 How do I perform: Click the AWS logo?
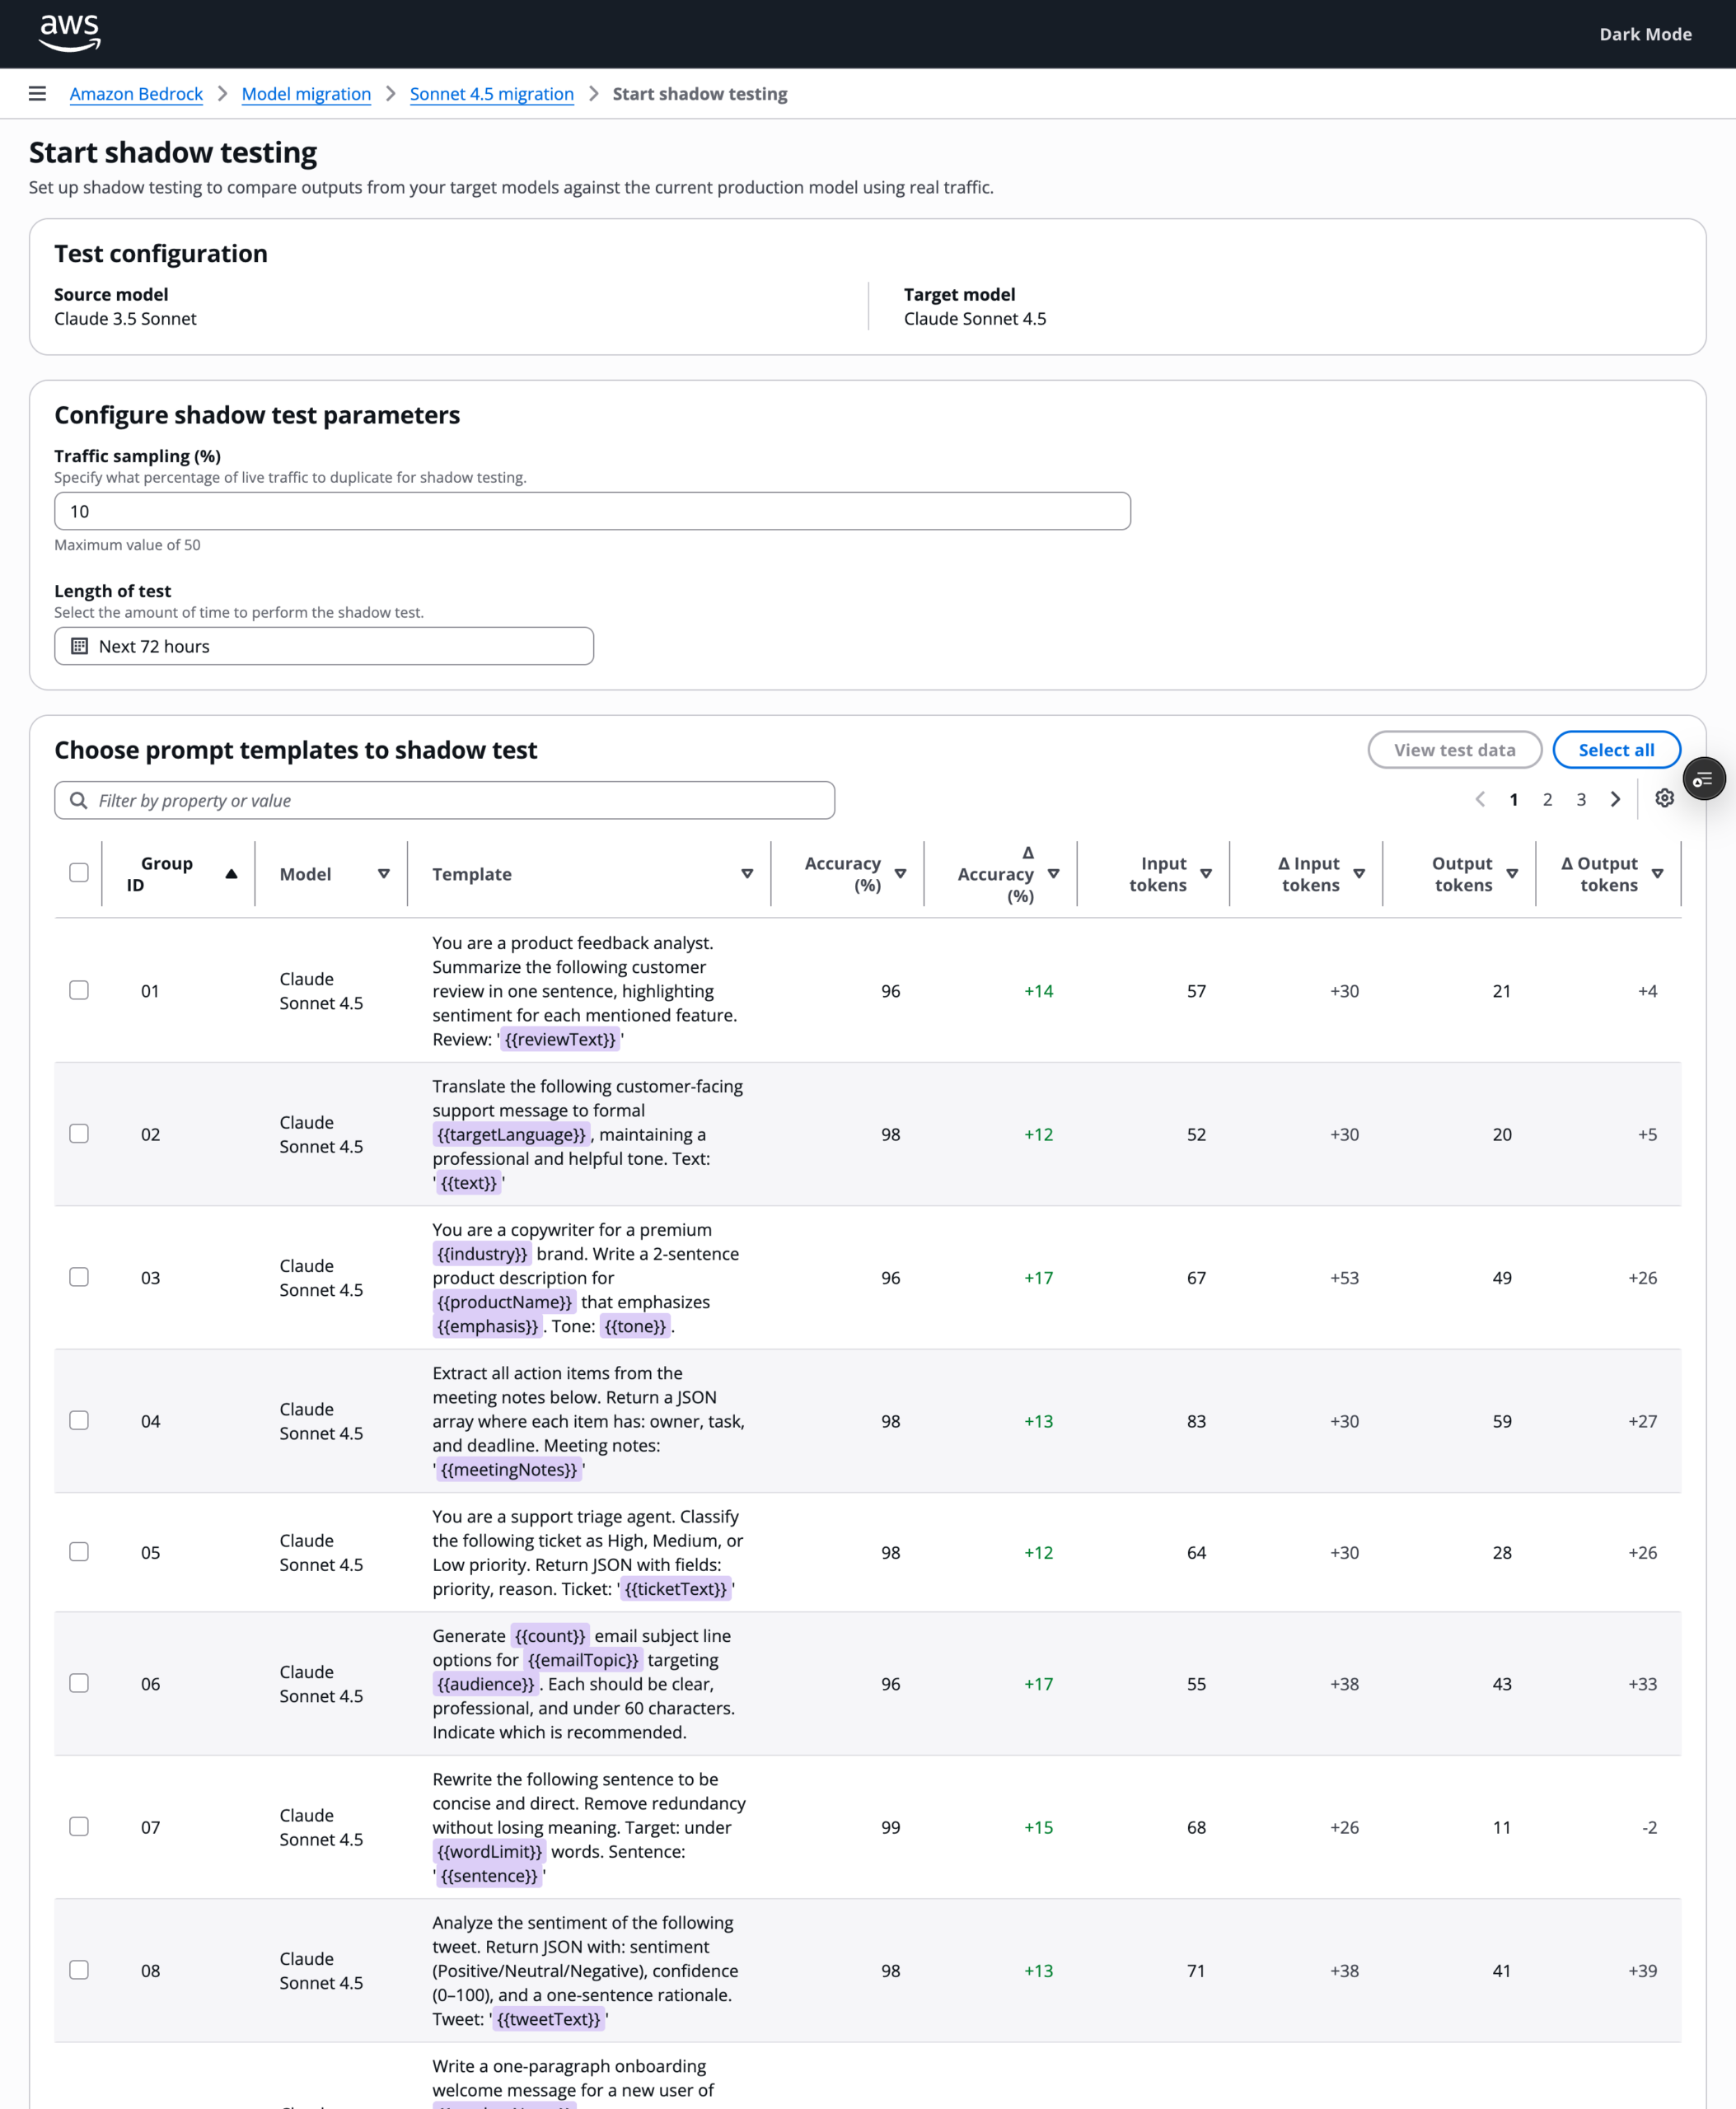pos(69,33)
